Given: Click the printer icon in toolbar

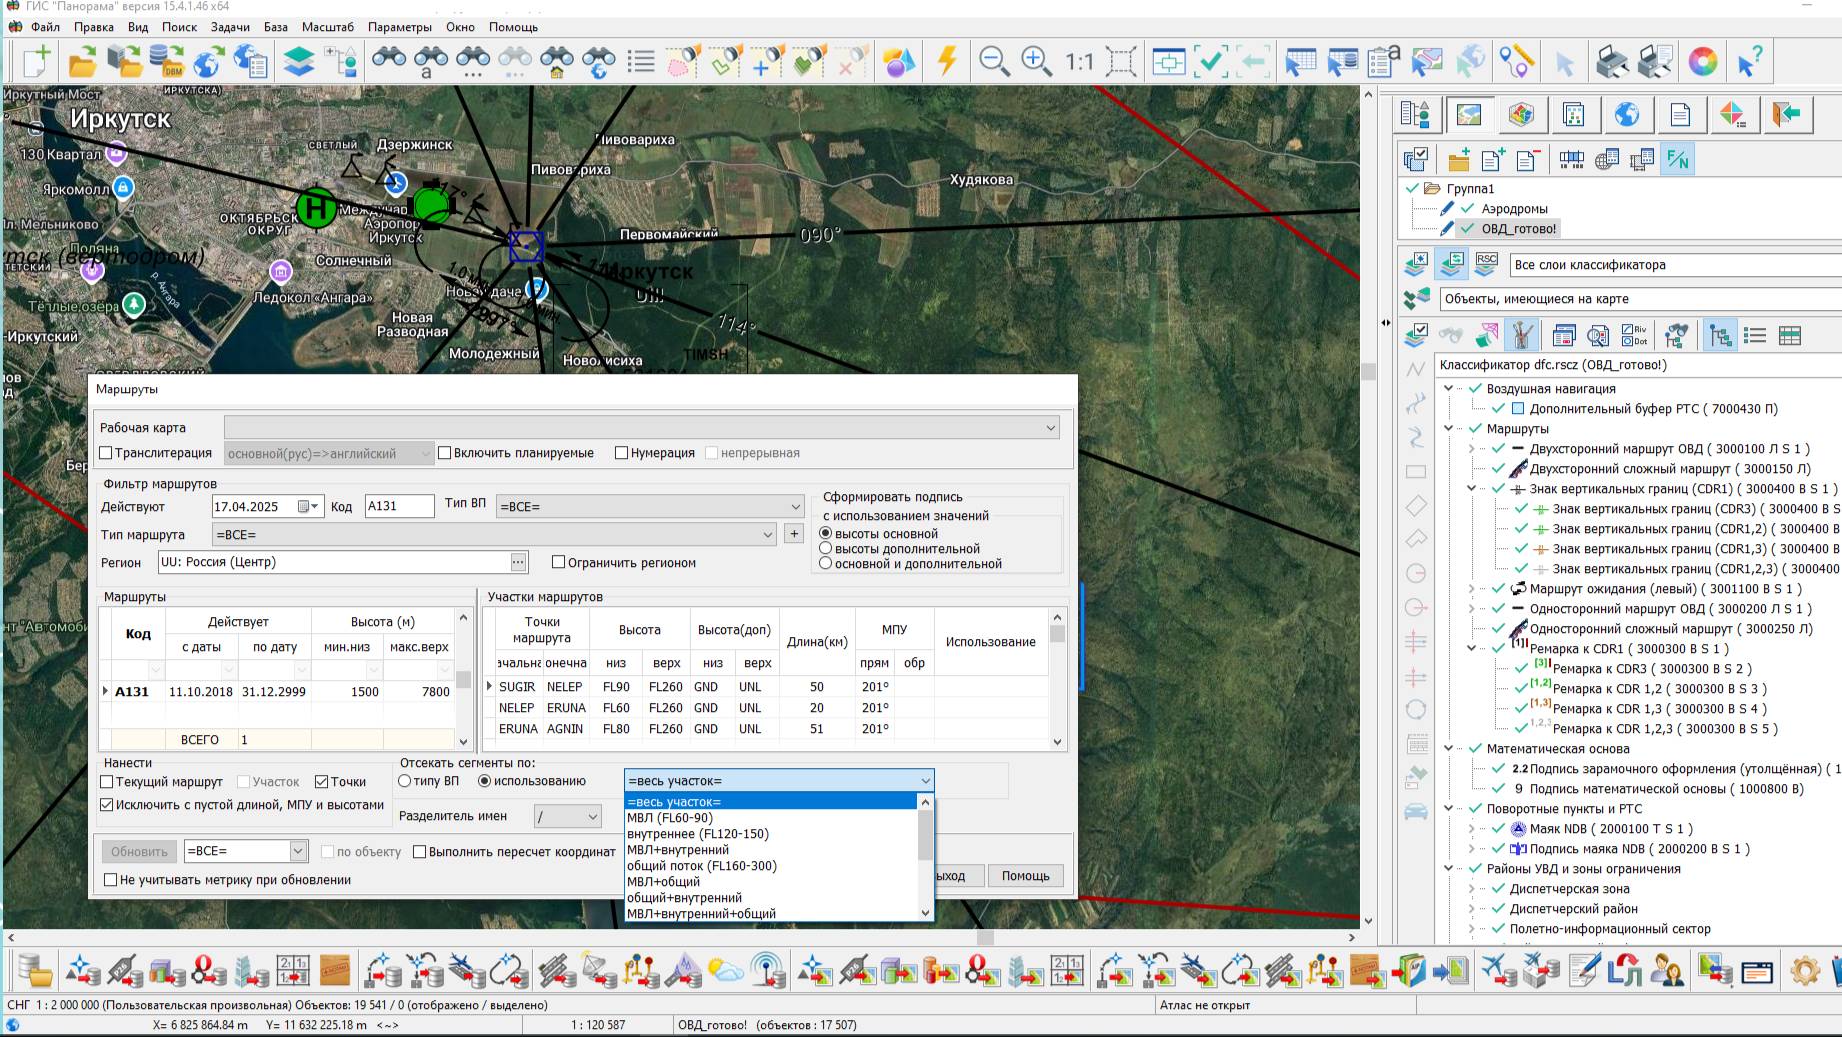Looking at the screenshot, I should [x=1611, y=62].
